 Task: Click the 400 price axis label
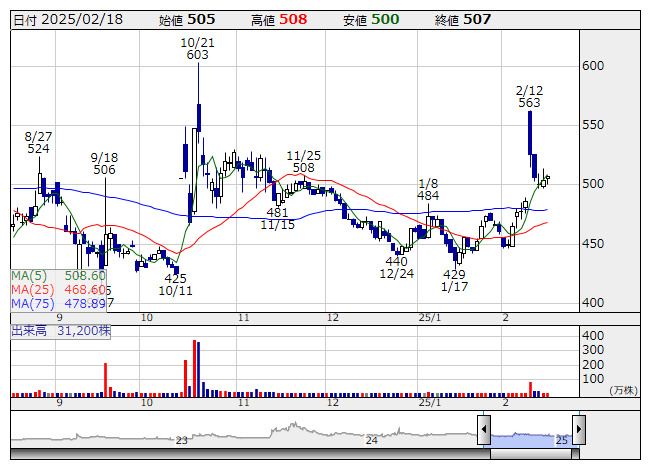[x=593, y=303]
